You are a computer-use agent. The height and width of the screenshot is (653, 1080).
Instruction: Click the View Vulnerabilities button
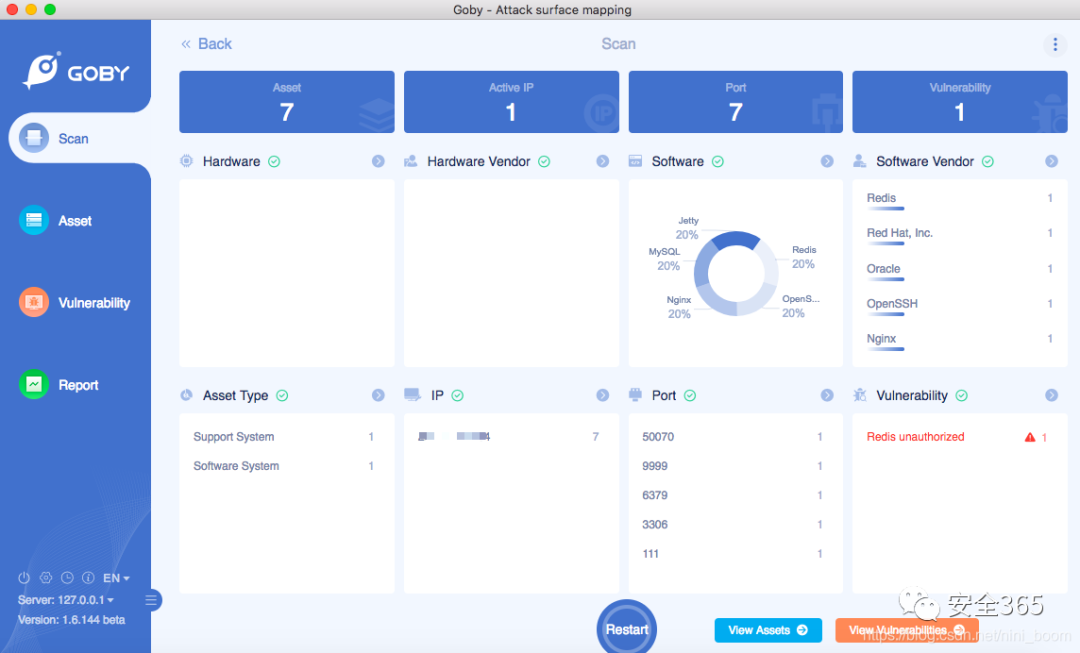[x=906, y=630]
